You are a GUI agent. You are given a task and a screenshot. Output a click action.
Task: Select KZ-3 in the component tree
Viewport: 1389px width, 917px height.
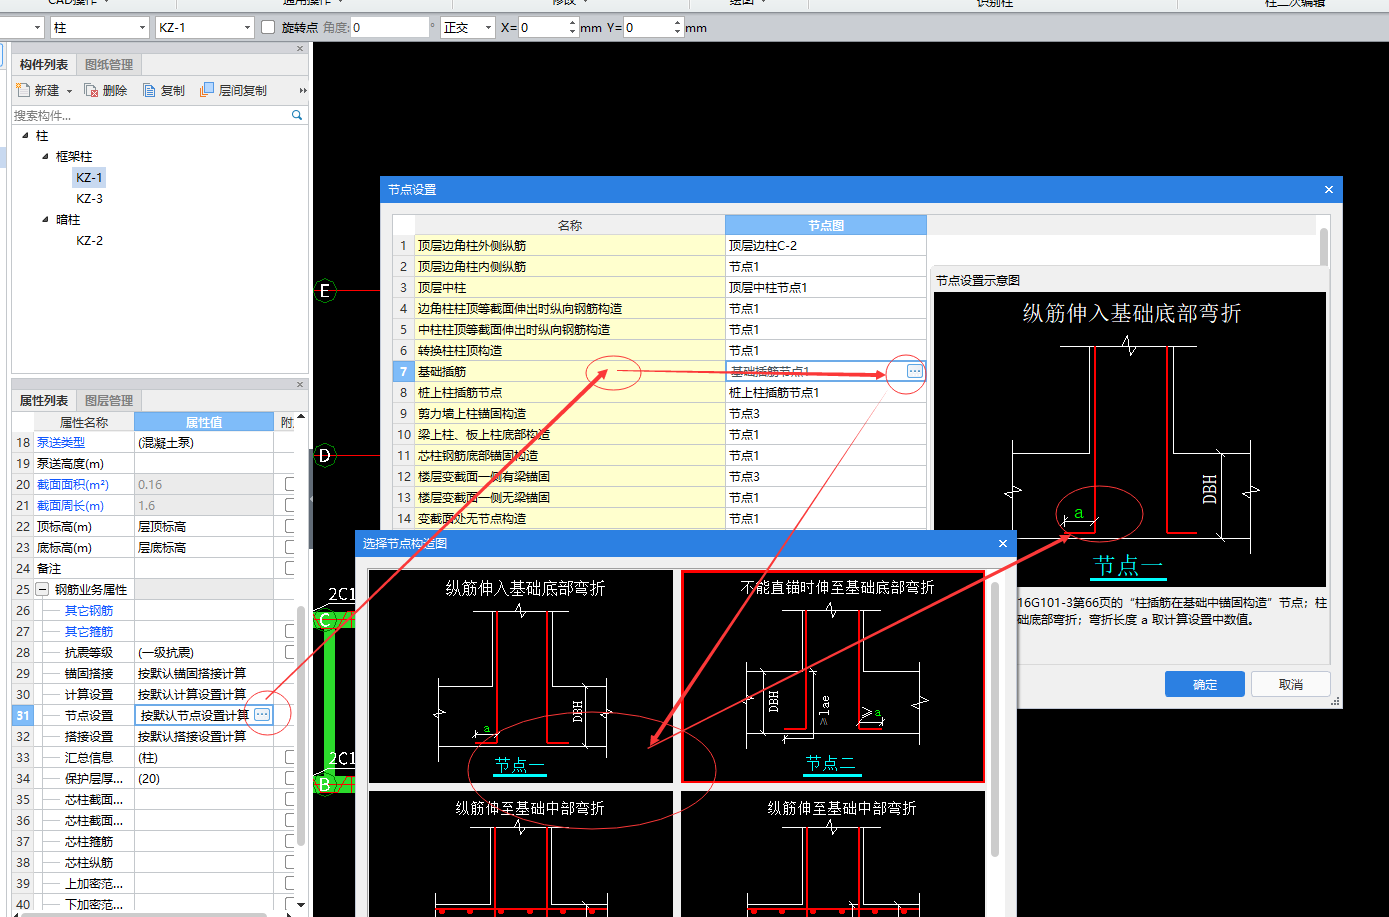coord(89,198)
